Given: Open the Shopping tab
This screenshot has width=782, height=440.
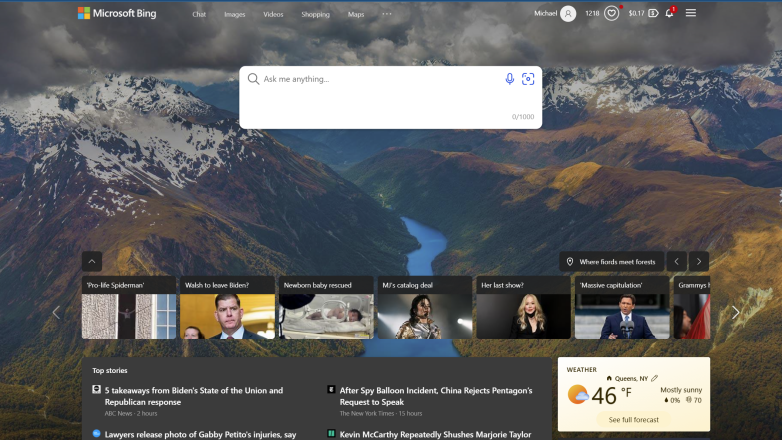Looking at the screenshot, I should [x=315, y=14].
